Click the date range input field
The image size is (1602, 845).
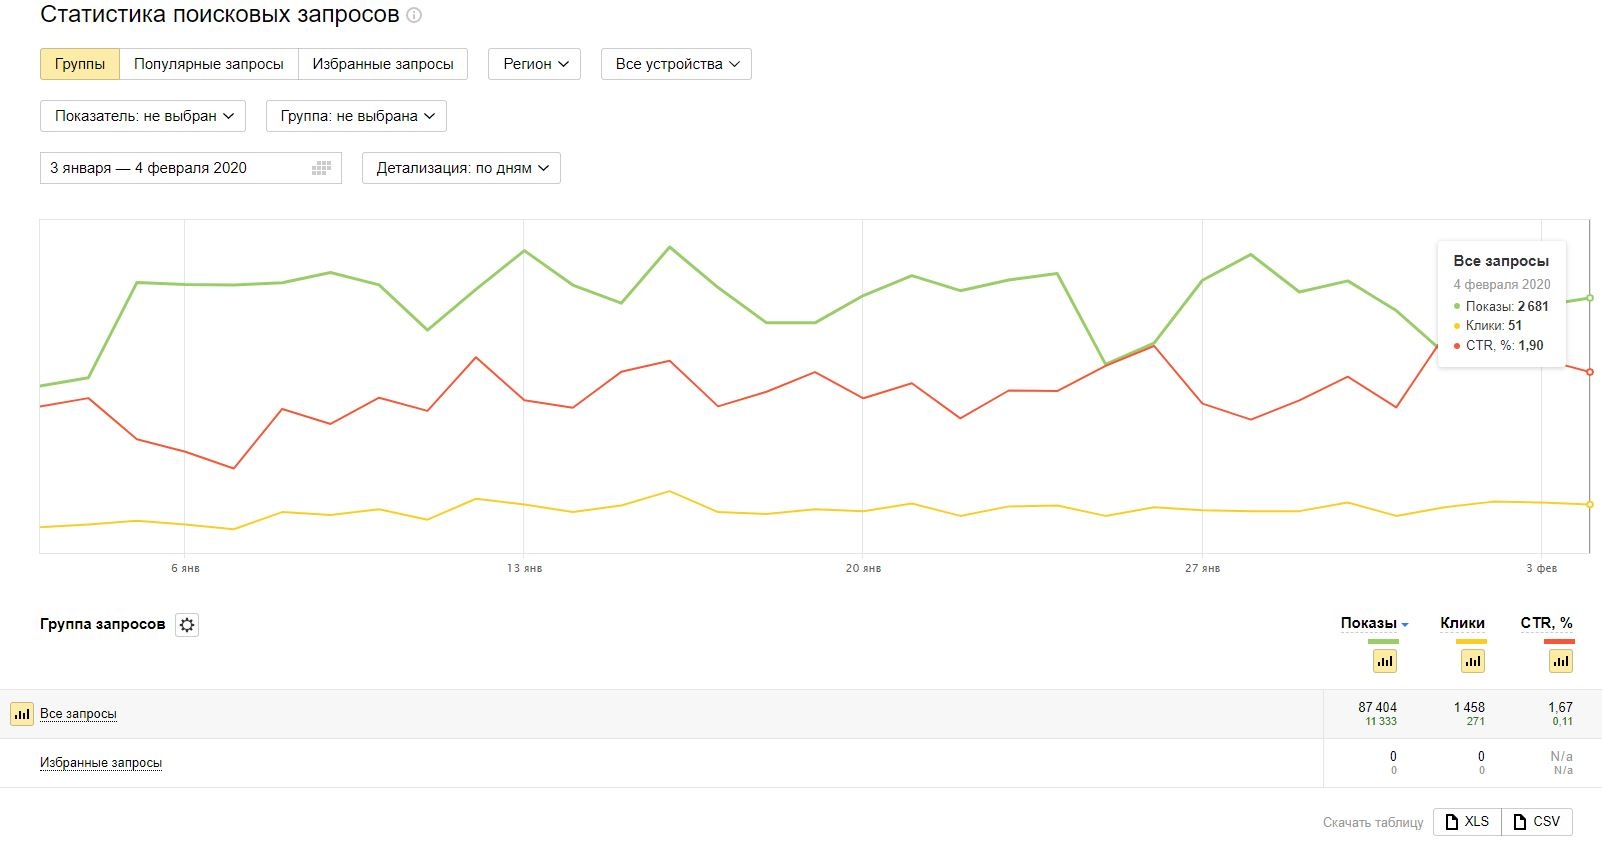pyautogui.click(x=175, y=168)
